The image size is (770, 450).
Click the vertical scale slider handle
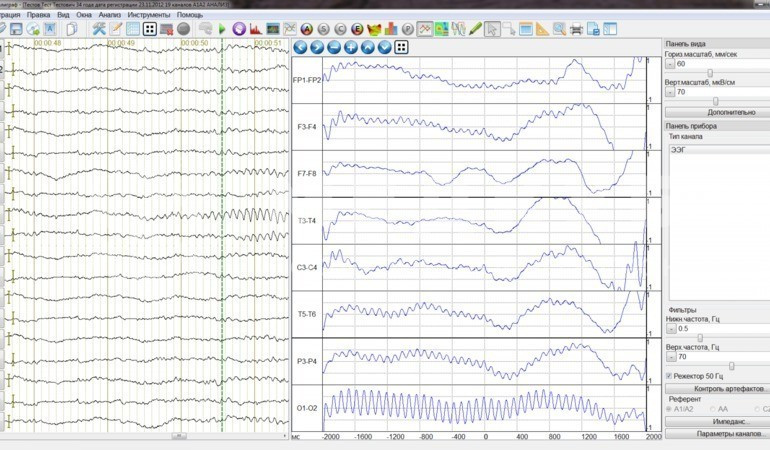715,101
